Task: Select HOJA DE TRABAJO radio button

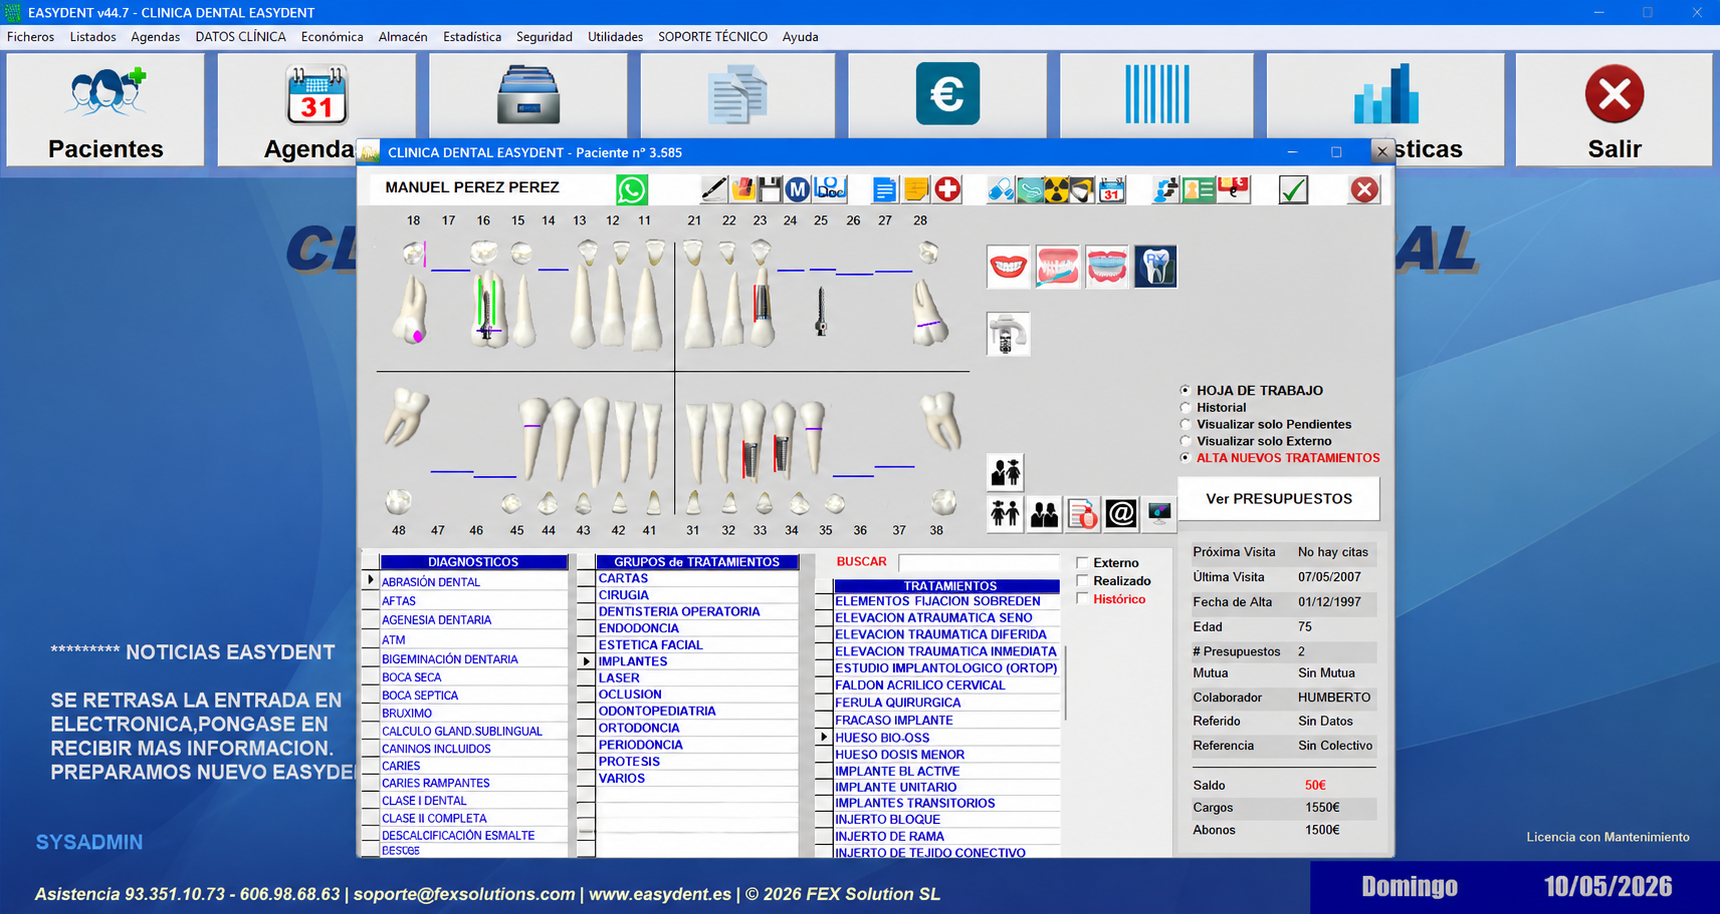Action: click(x=1185, y=391)
